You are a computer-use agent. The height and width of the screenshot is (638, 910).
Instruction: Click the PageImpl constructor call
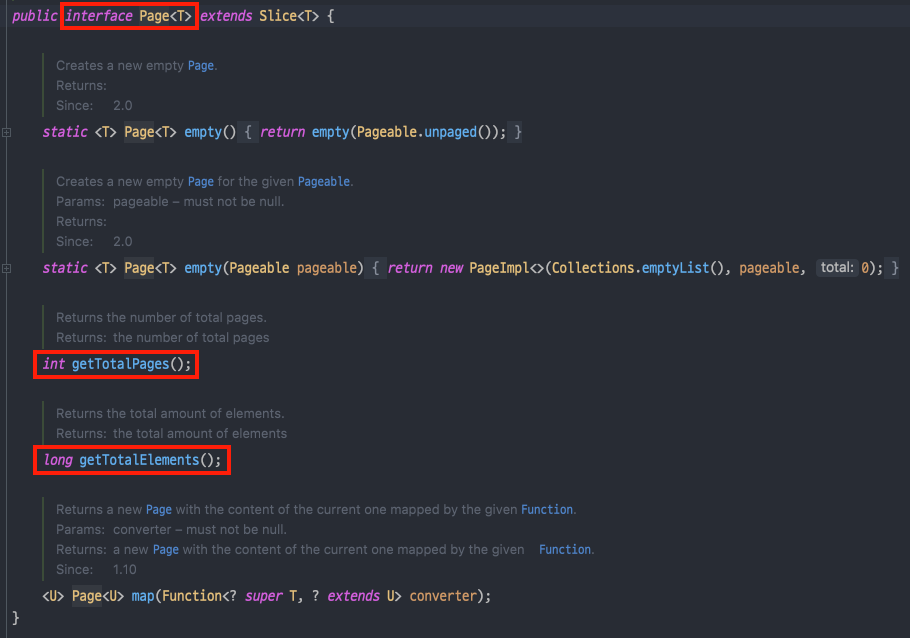click(499, 268)
